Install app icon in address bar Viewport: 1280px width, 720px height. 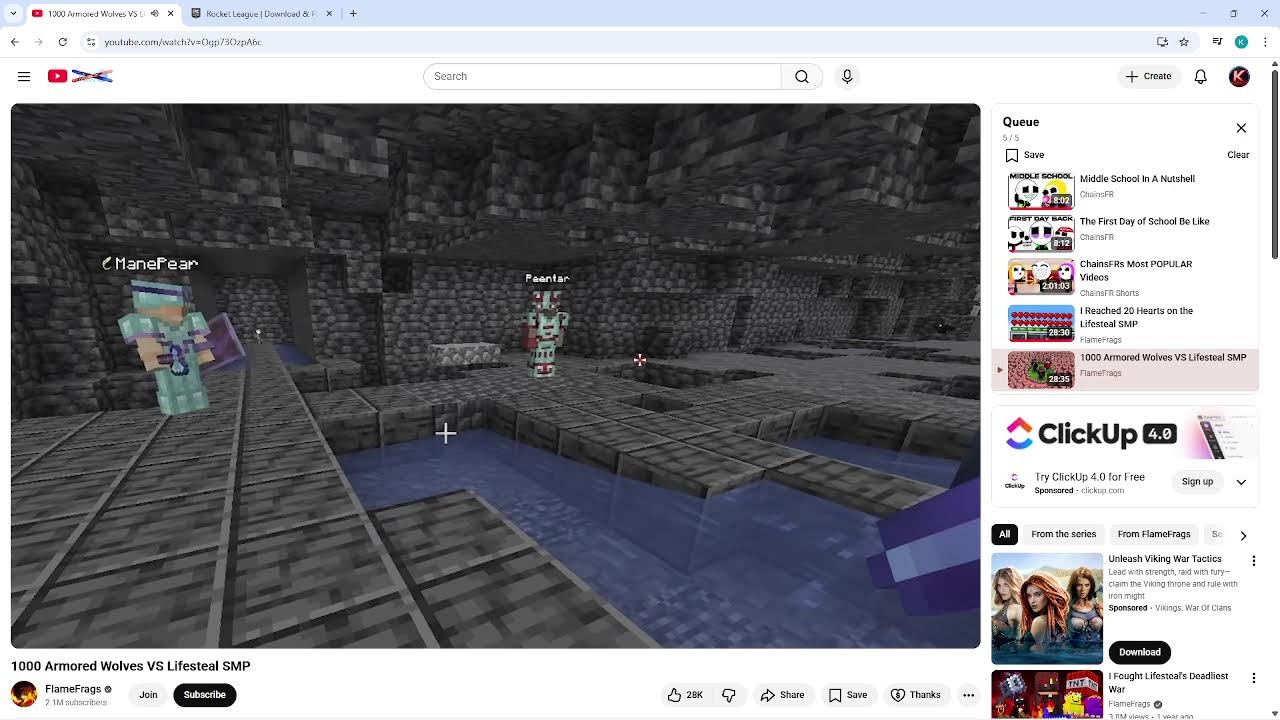pos(1162,42)
